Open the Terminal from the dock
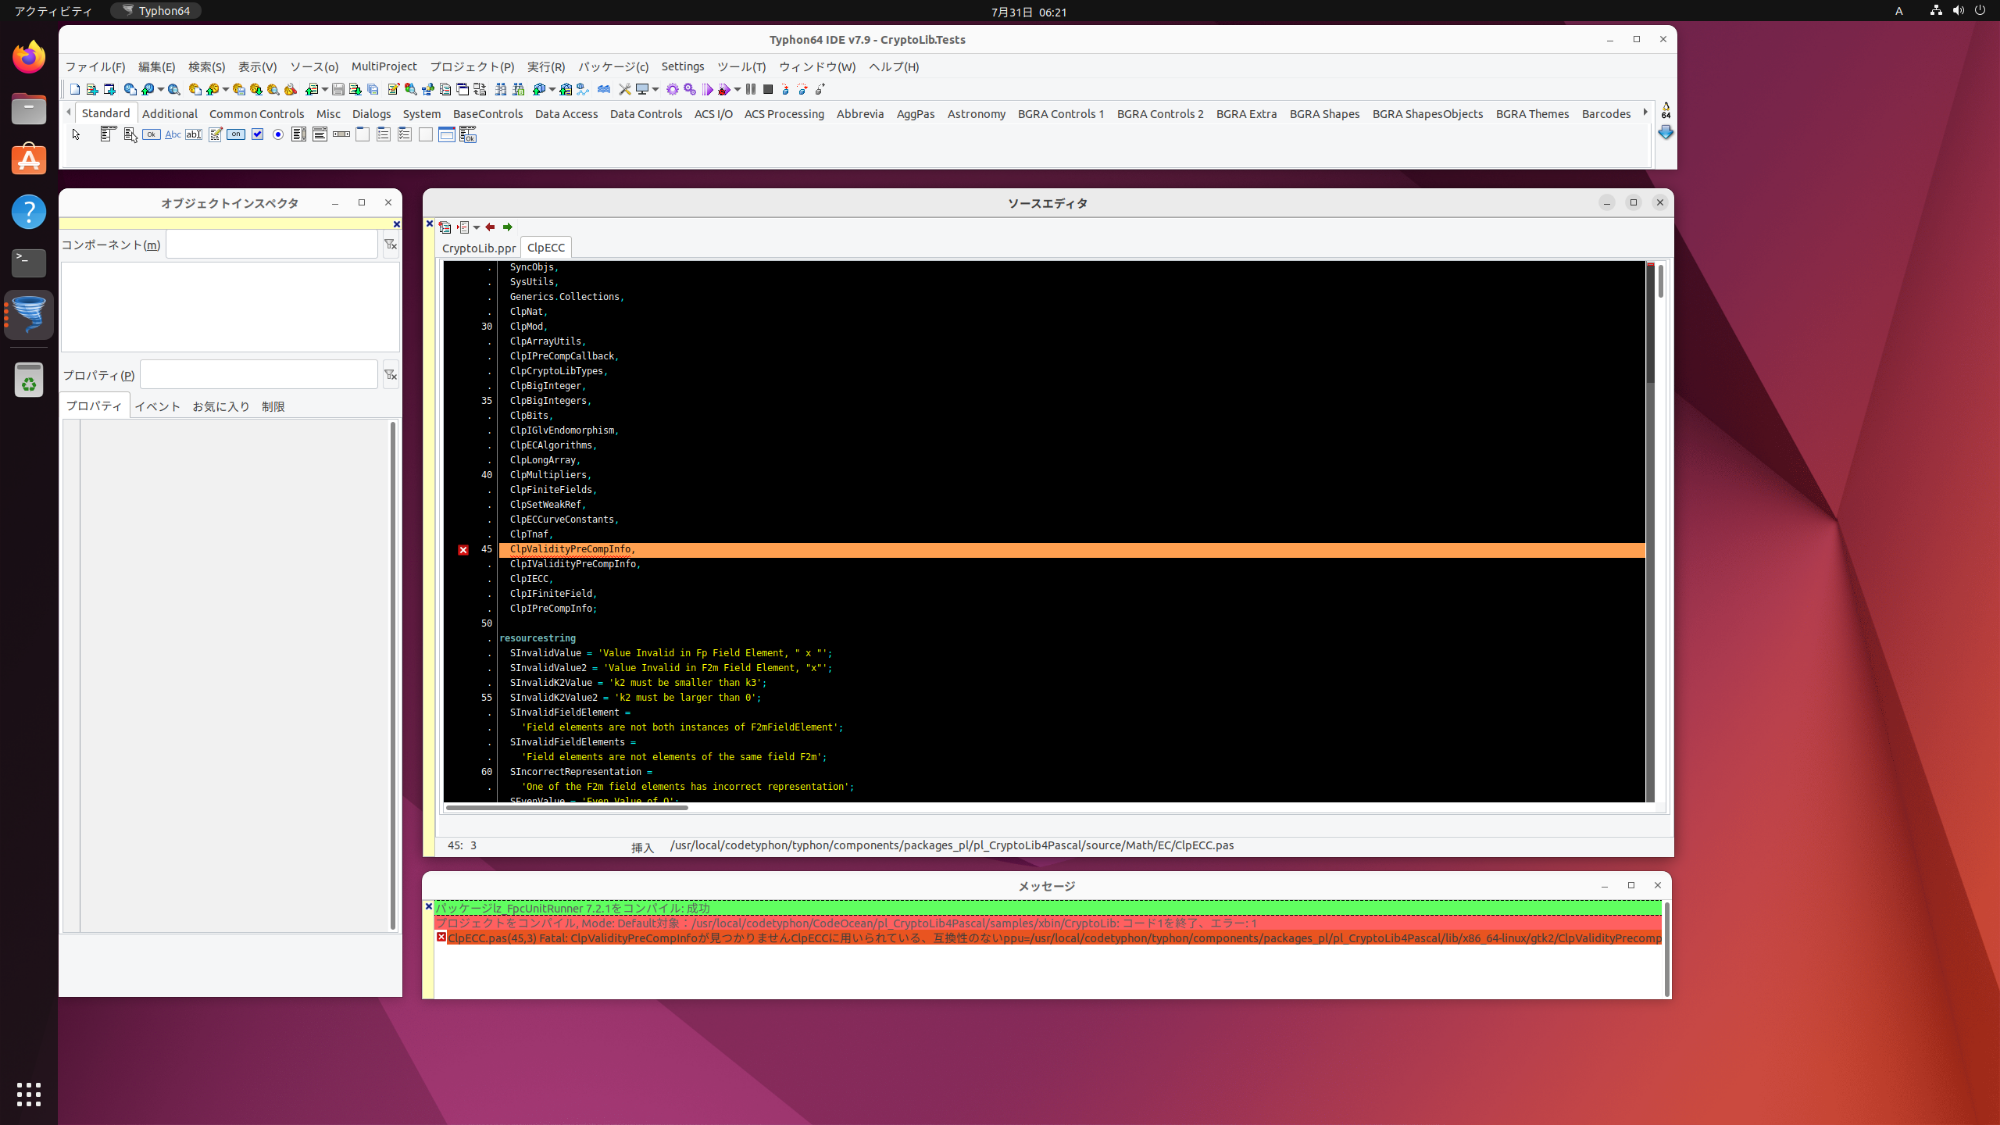2000x1125 pixels. (29, 263)
